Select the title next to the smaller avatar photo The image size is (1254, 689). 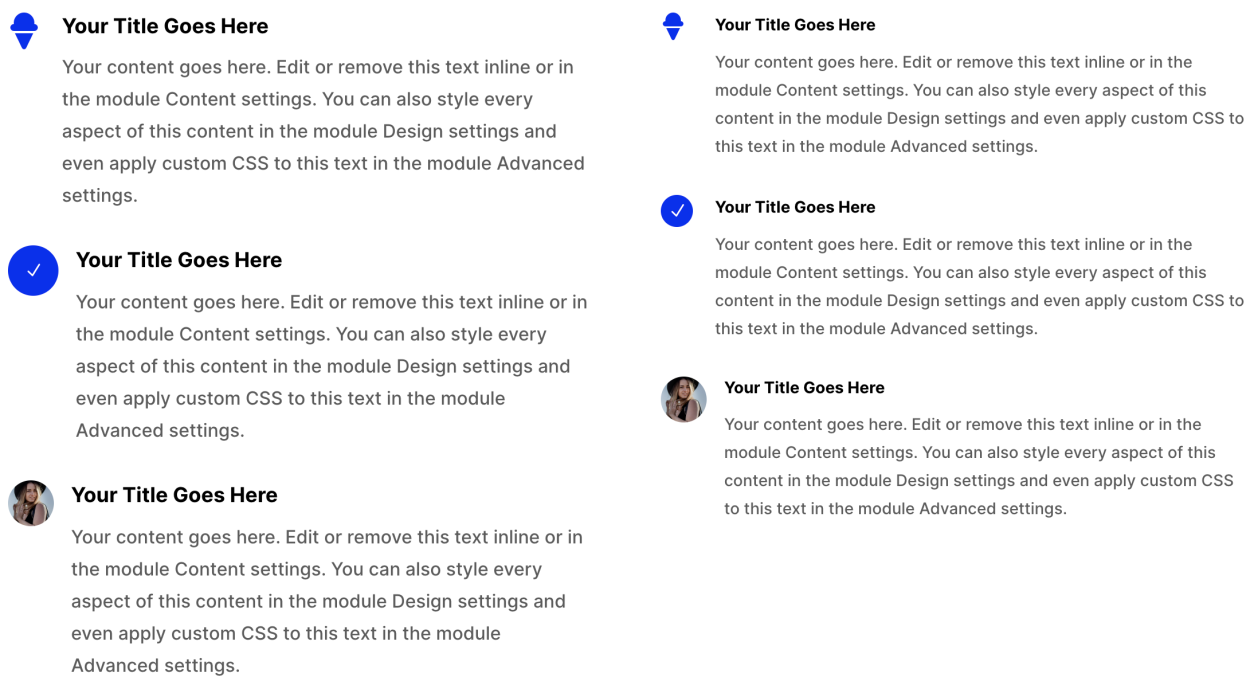(804, 388)
